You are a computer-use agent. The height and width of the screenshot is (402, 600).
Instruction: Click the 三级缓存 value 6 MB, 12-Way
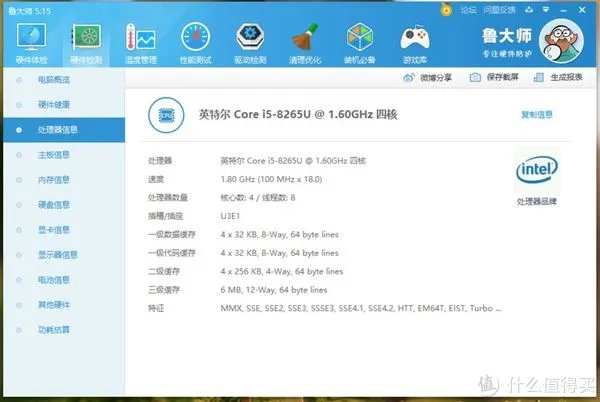click(274, 290)
